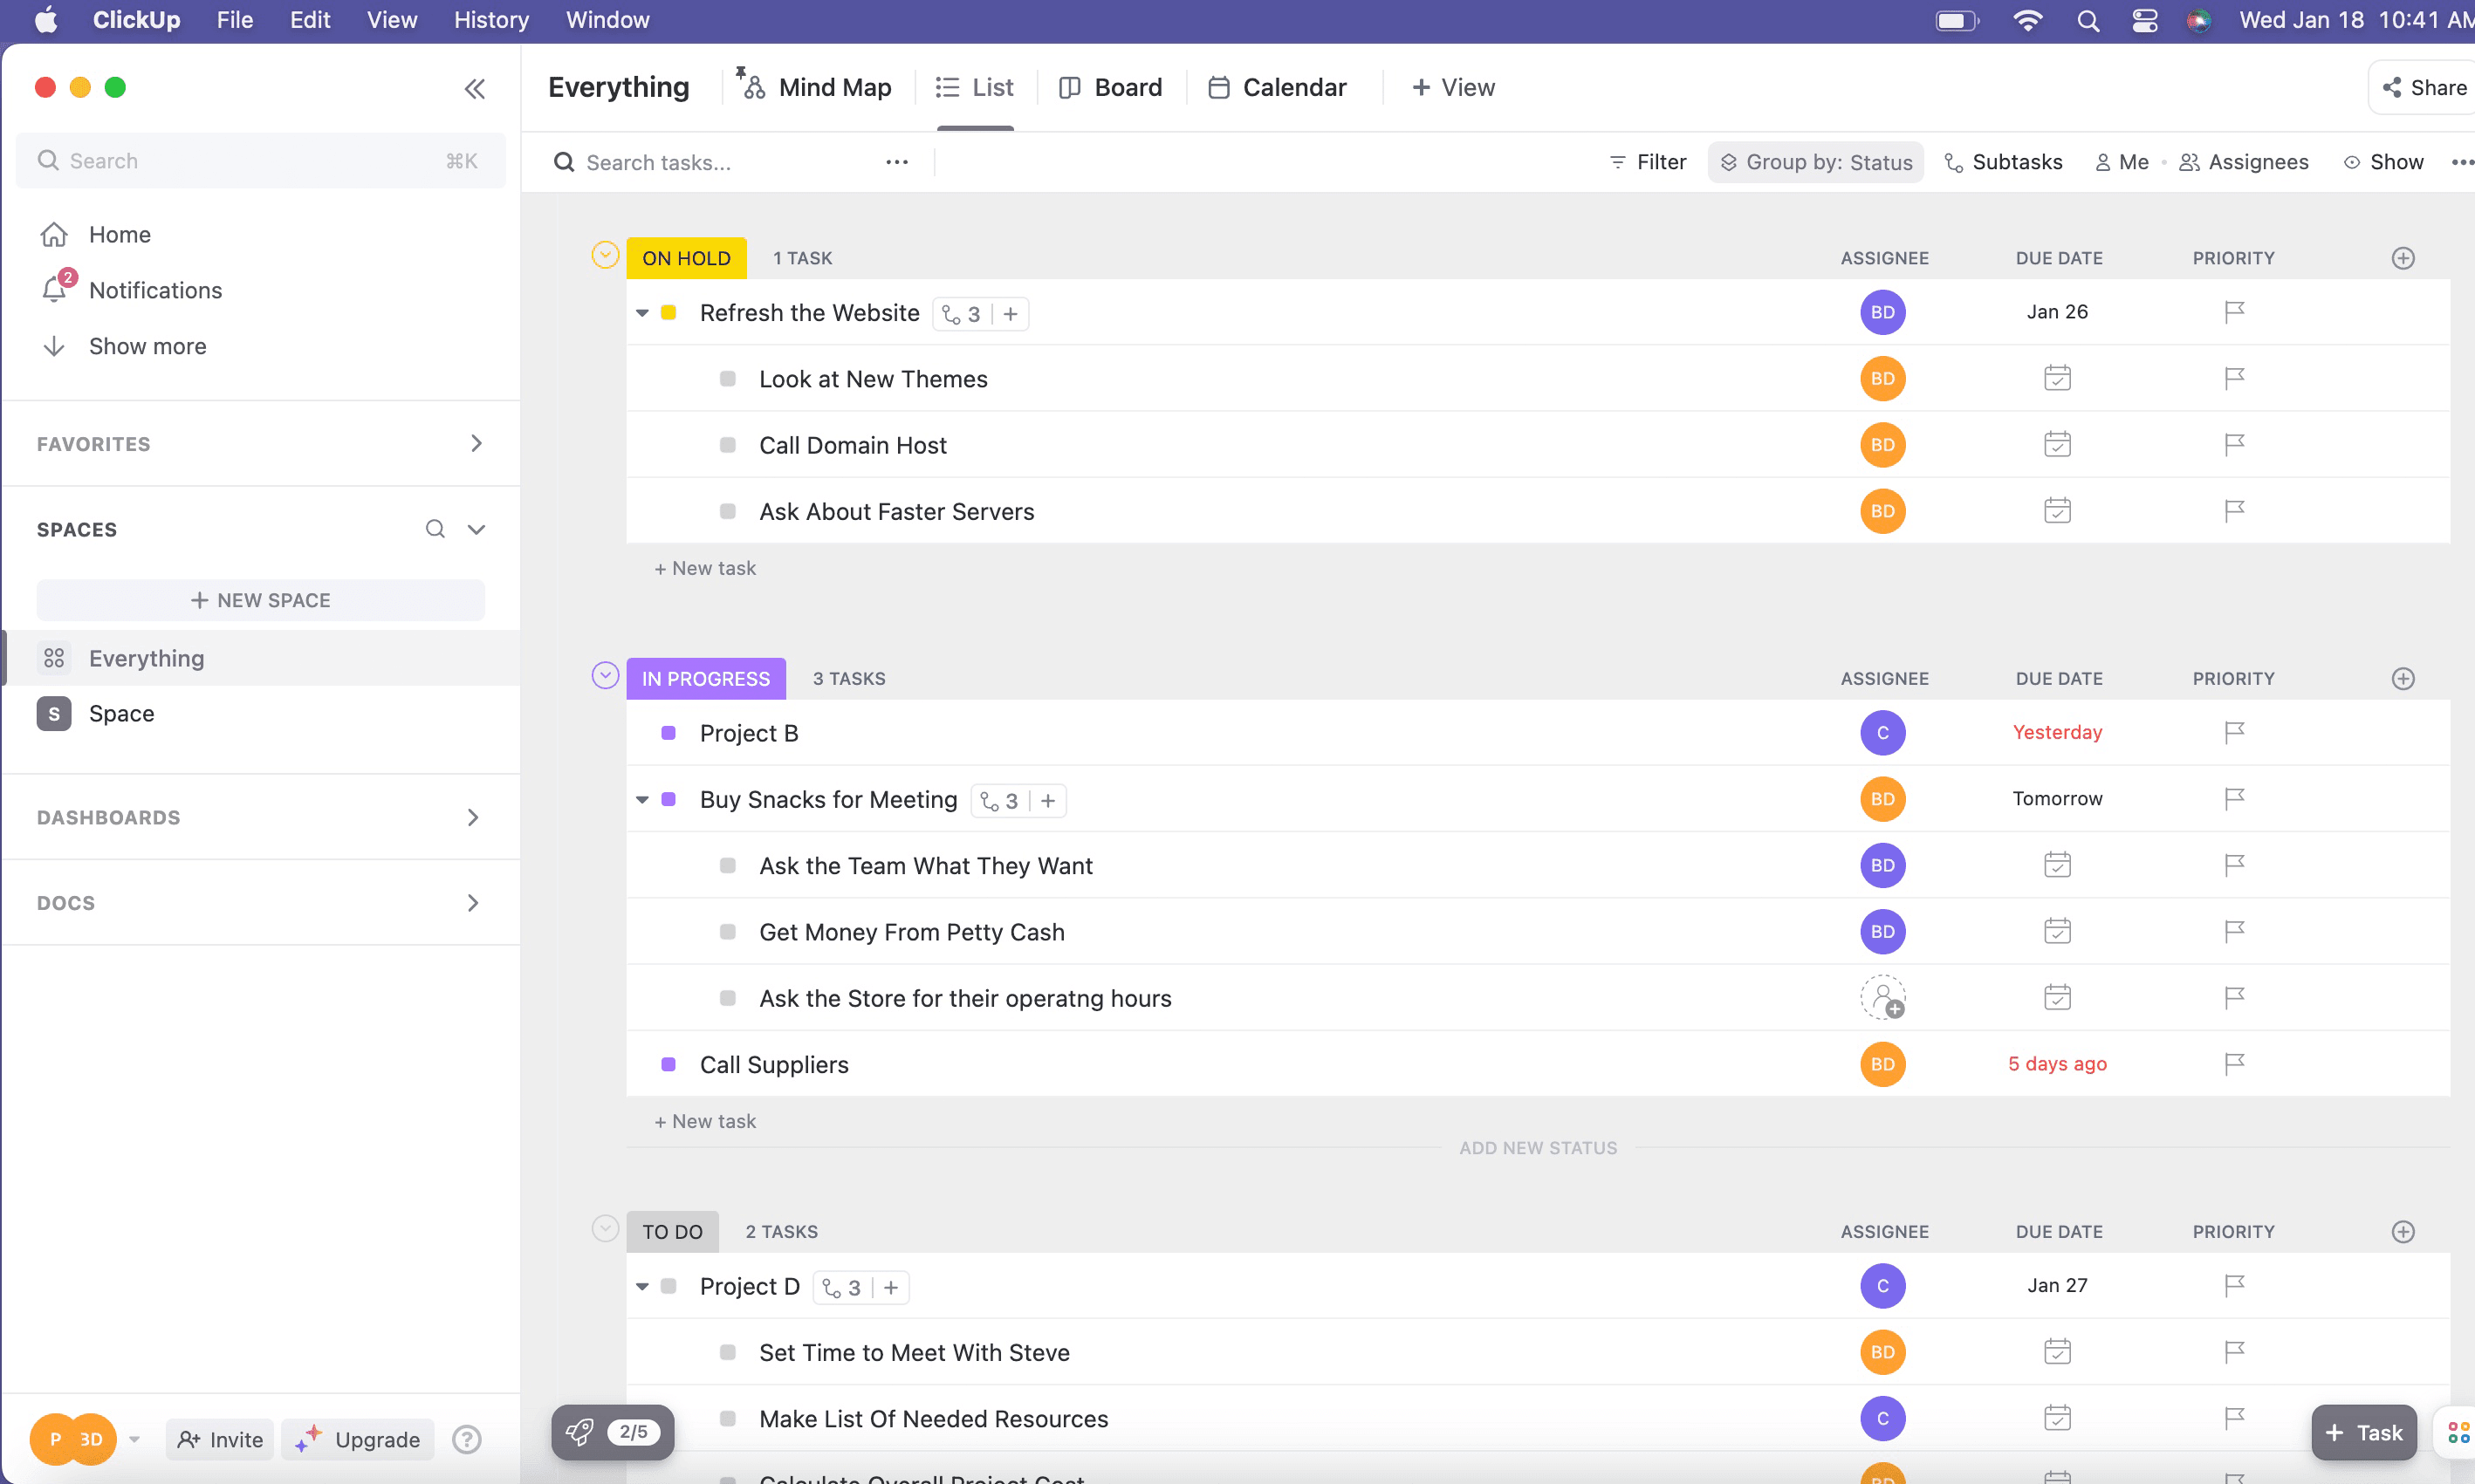Toggle Subtasks display option
Screen dimensions: 2475x1484
(x=2003, y=162)
